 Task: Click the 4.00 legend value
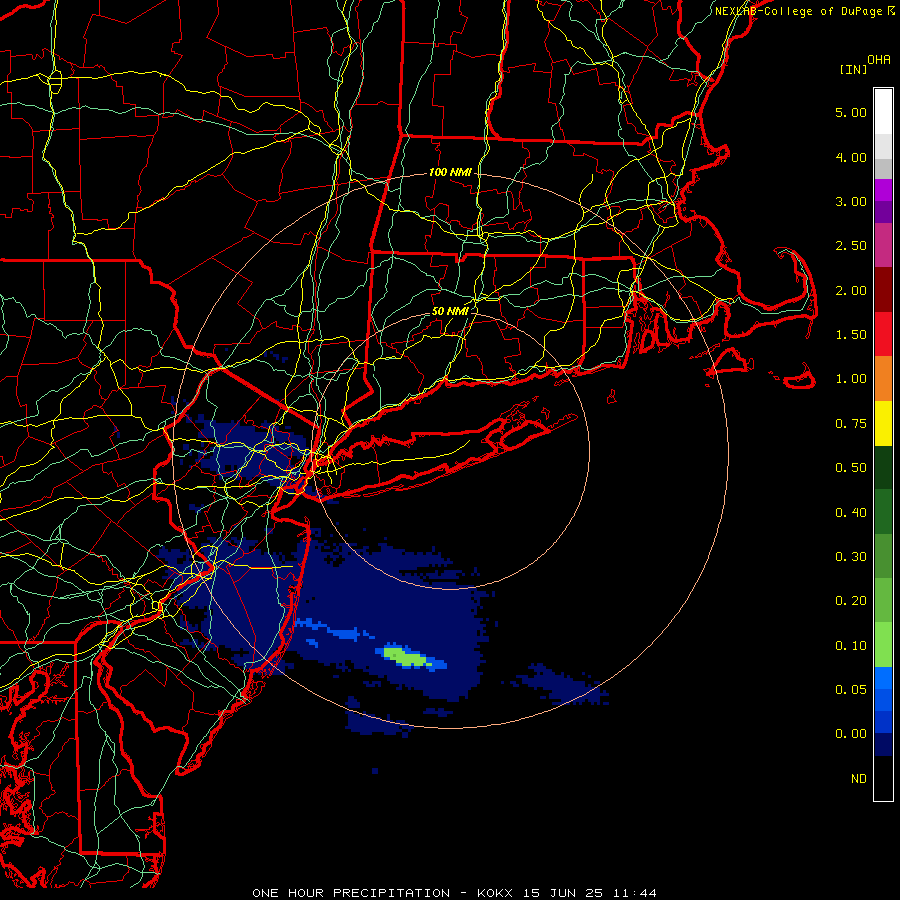point(851,157)
